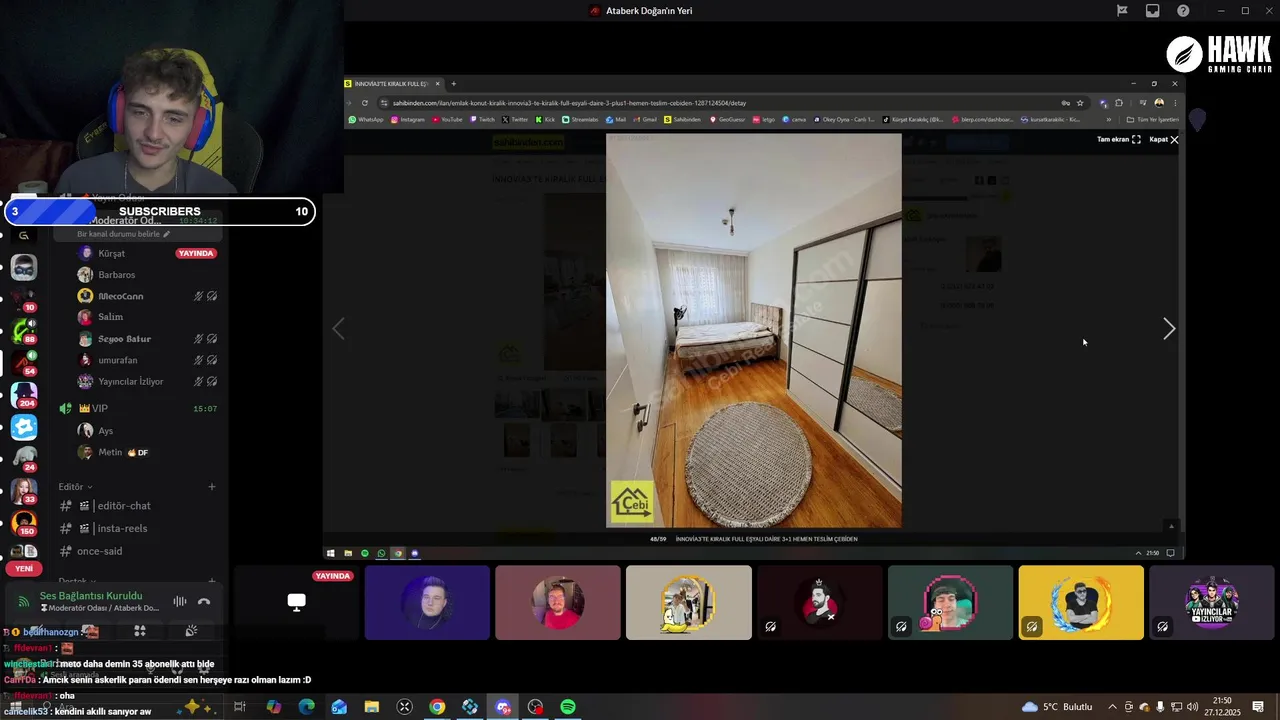
Task: Open a new tab in the shared browser
Action: pyautogui.click(x=453, y=84)
